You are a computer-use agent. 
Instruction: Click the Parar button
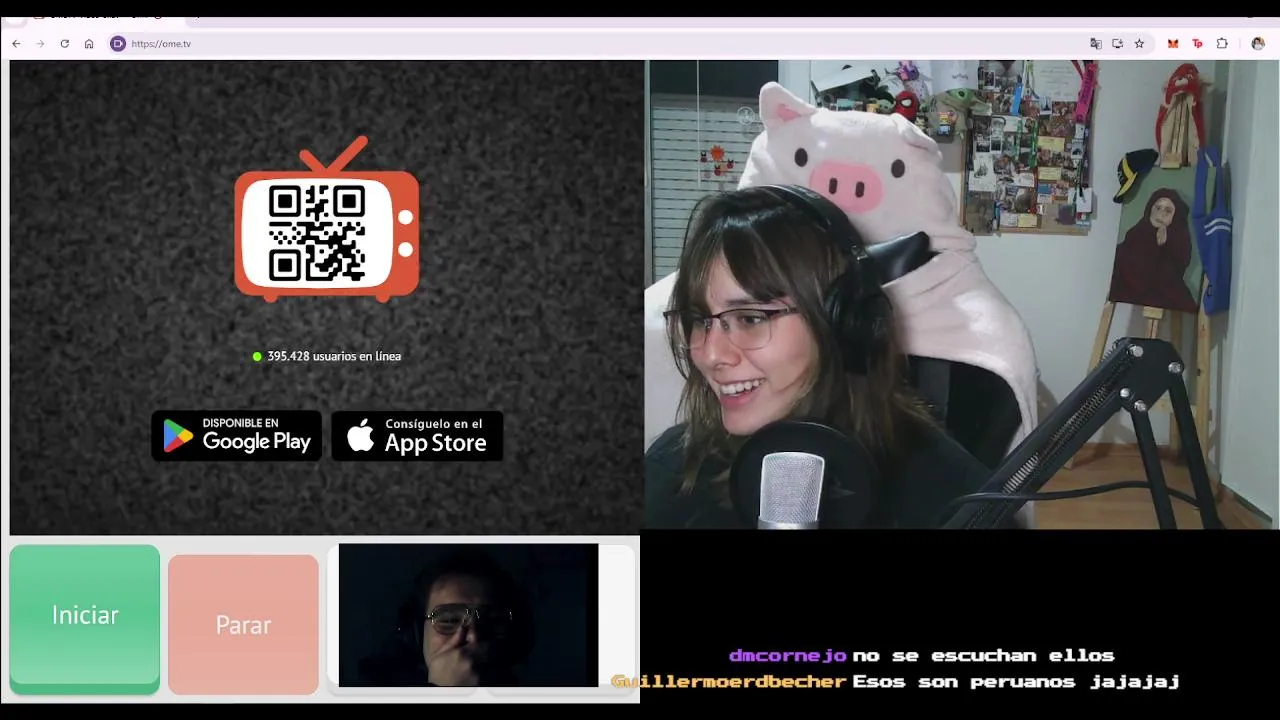point(243,625)
